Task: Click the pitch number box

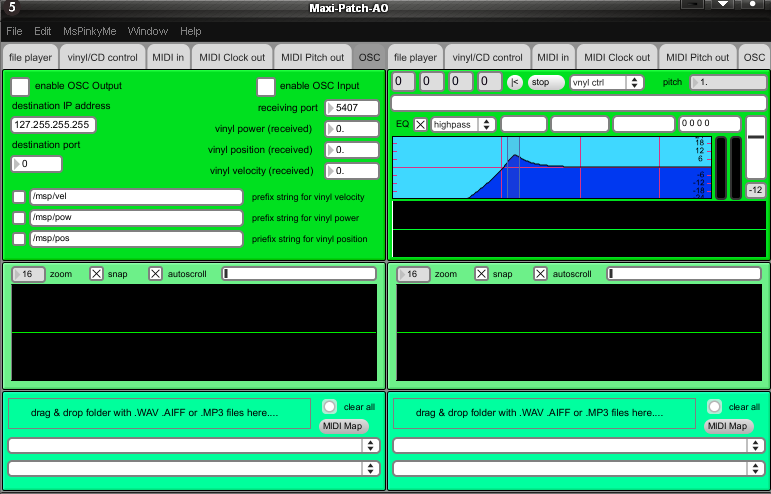Action: click(728, 82)
